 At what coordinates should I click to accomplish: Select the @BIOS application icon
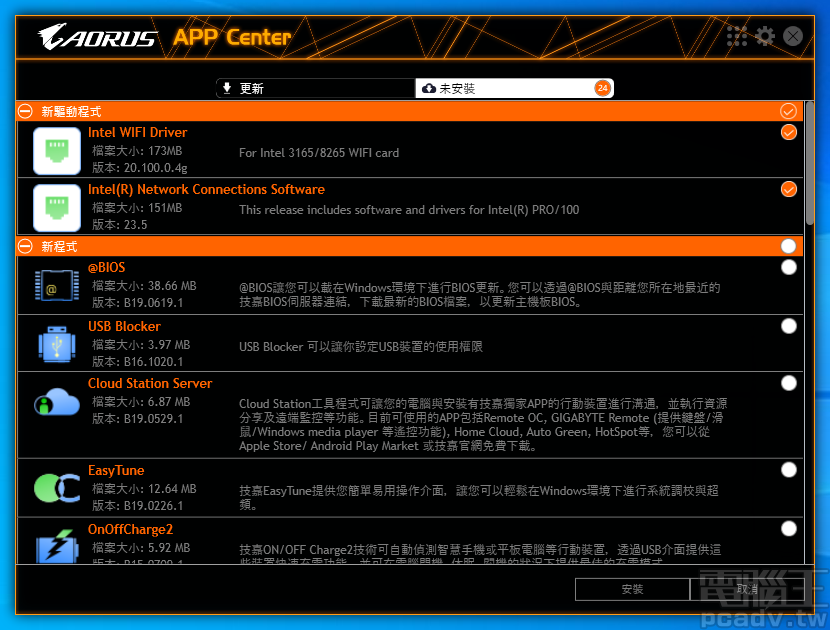click(x=56, y=287)
